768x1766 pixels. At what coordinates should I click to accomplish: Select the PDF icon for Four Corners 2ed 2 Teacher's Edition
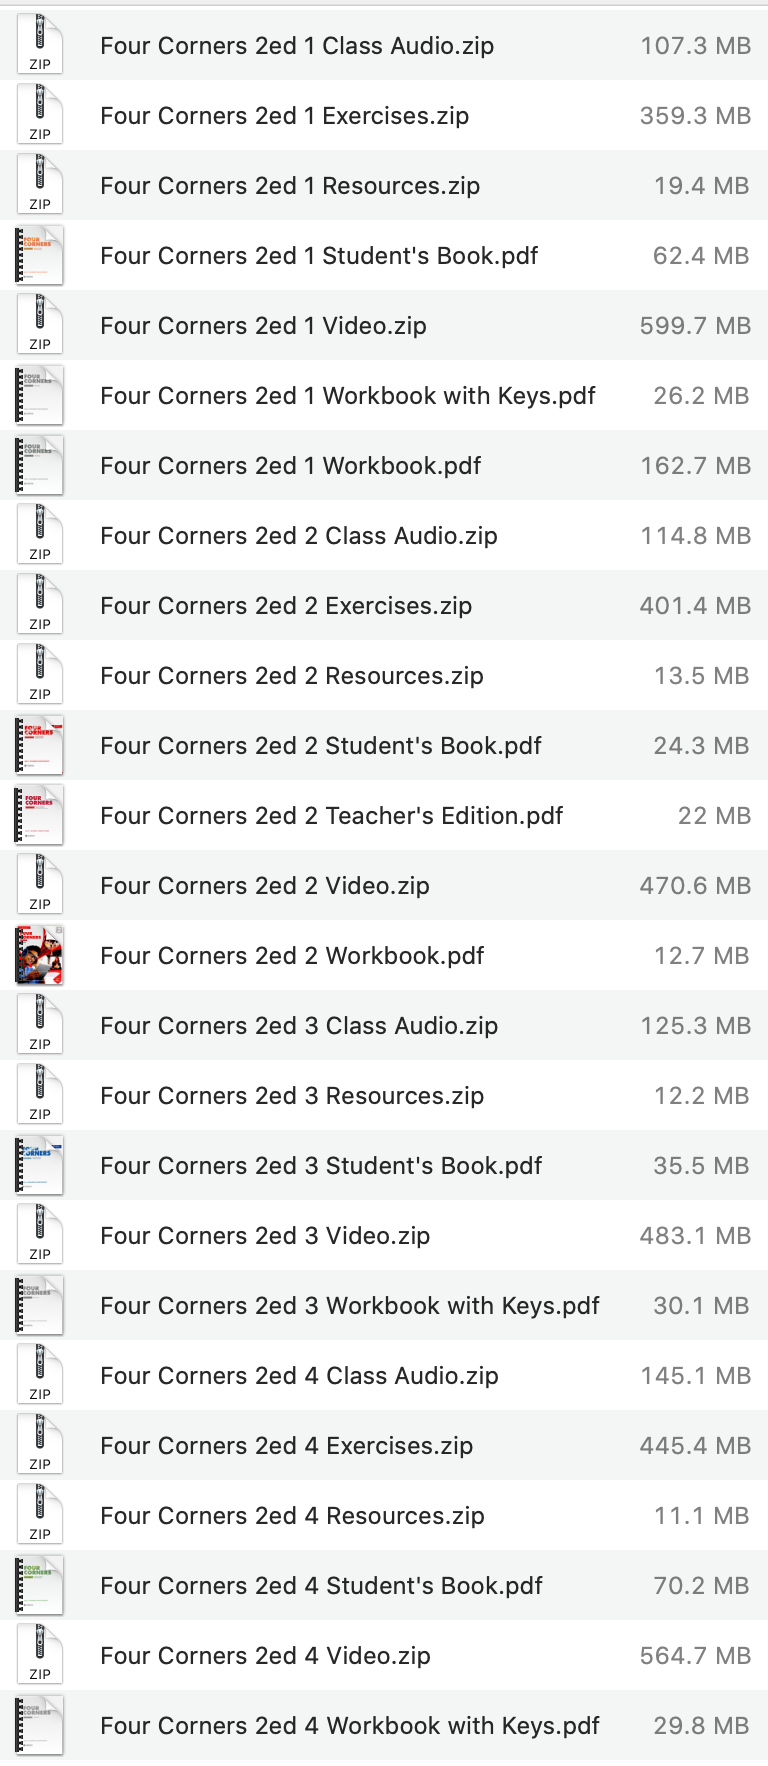point(38,815)
